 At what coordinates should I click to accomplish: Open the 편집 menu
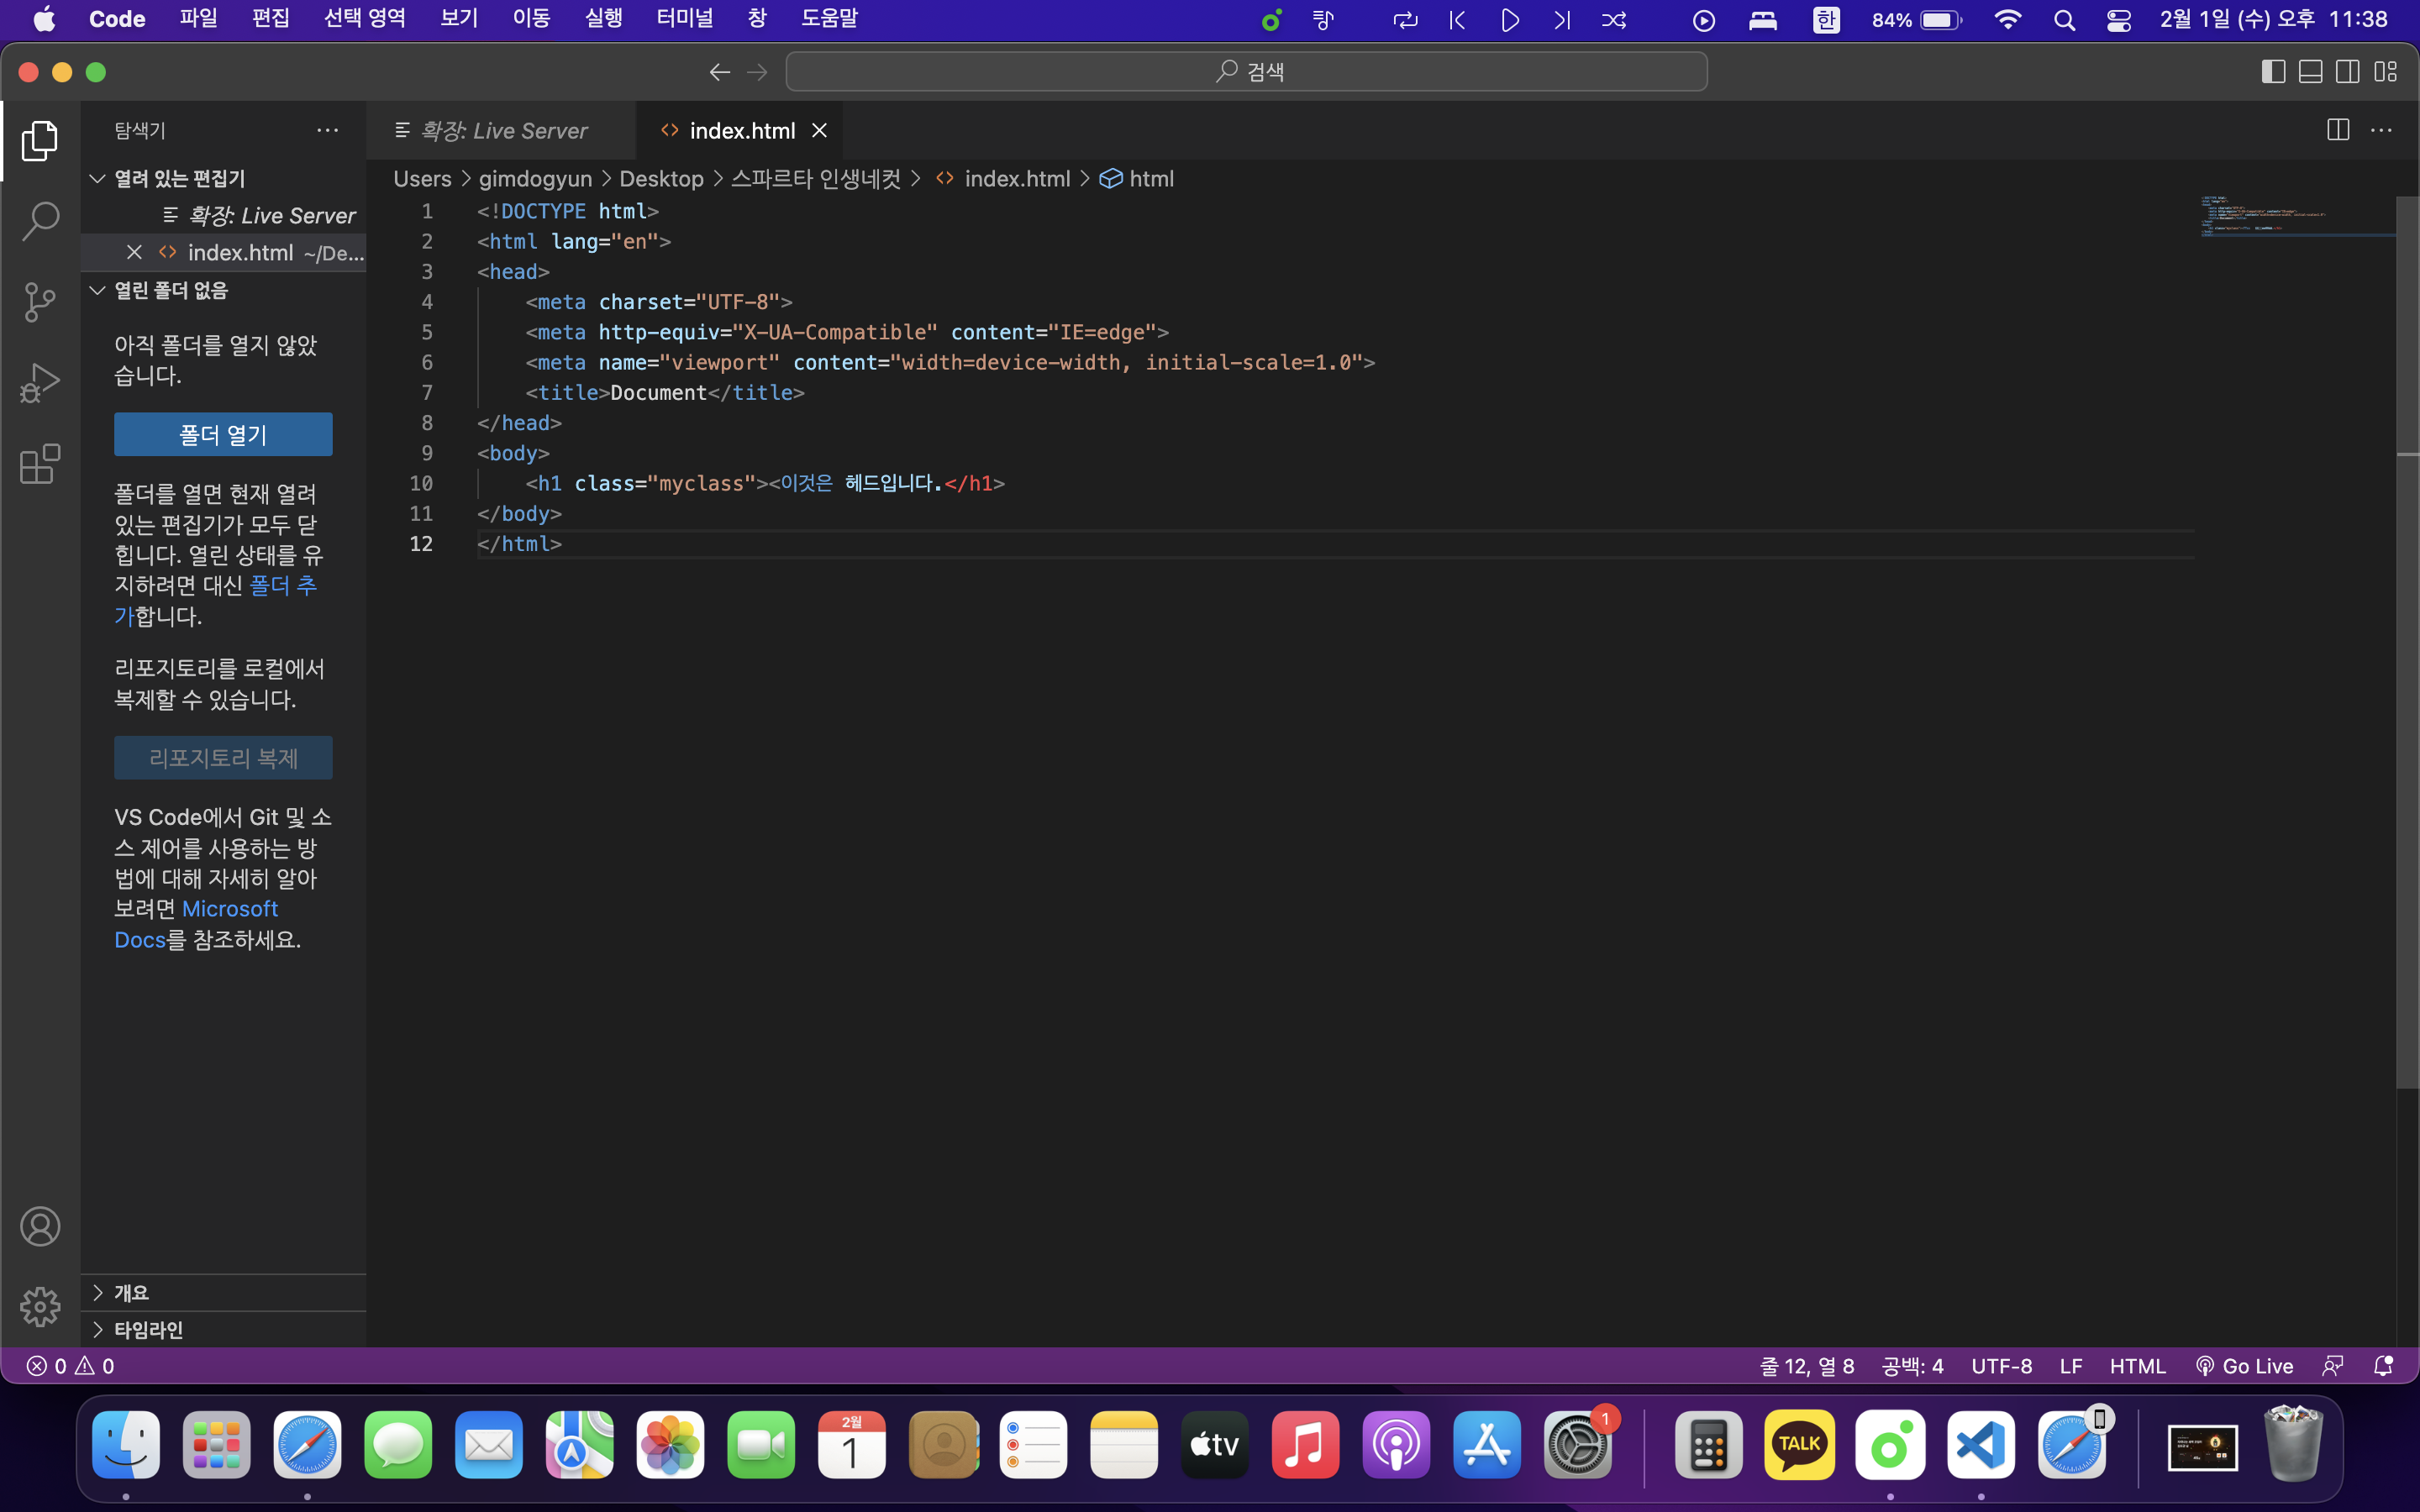270,19
